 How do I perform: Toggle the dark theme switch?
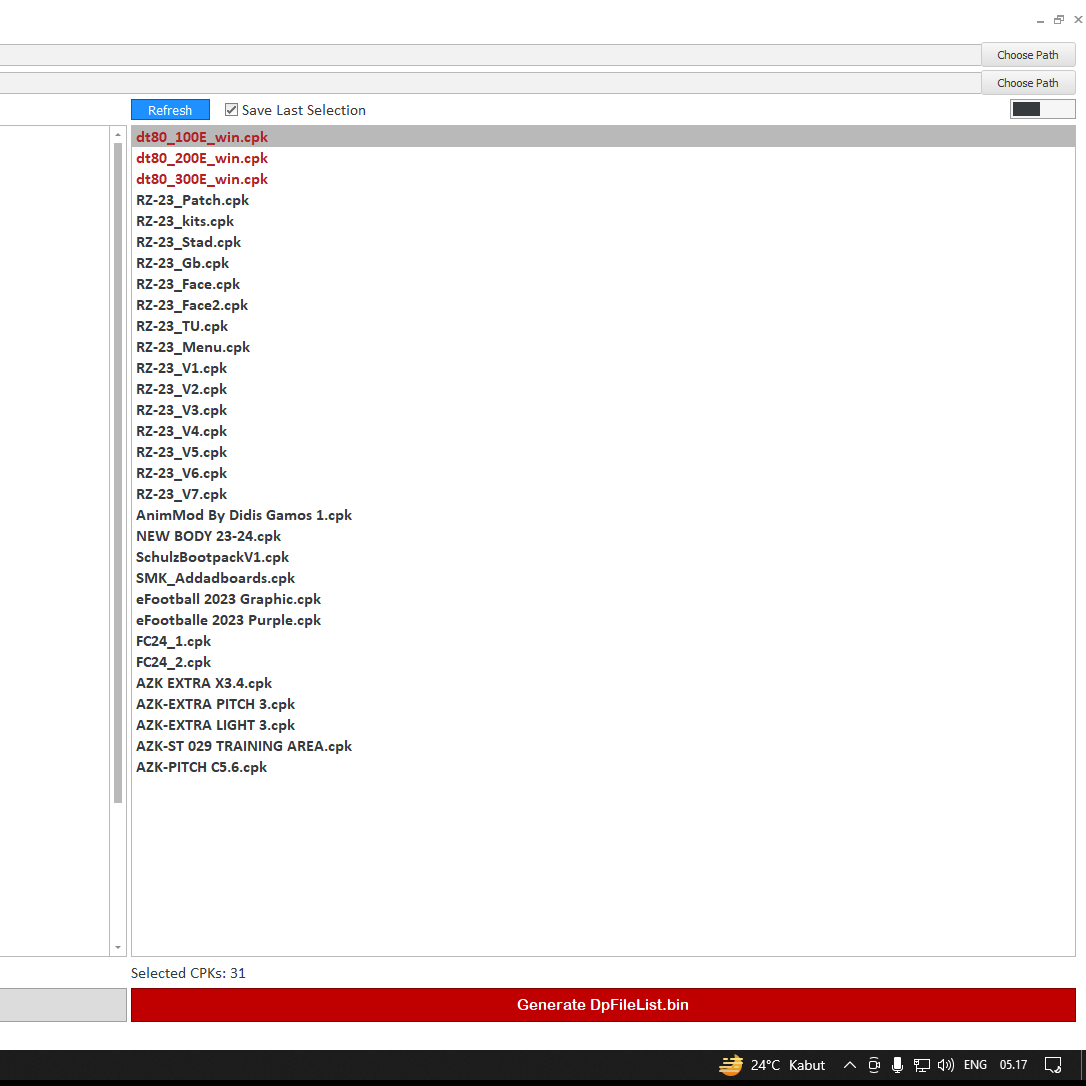coord(1042,109)
